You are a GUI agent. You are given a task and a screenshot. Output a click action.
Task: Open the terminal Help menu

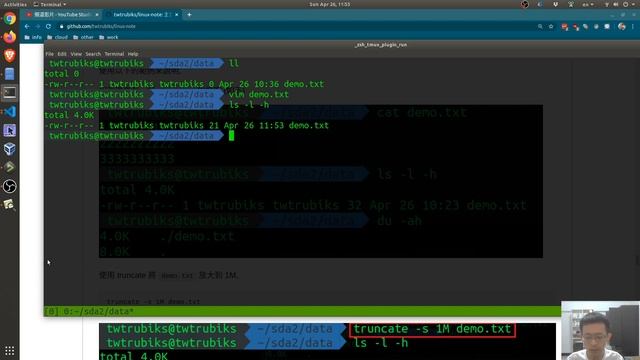[133, 54]
